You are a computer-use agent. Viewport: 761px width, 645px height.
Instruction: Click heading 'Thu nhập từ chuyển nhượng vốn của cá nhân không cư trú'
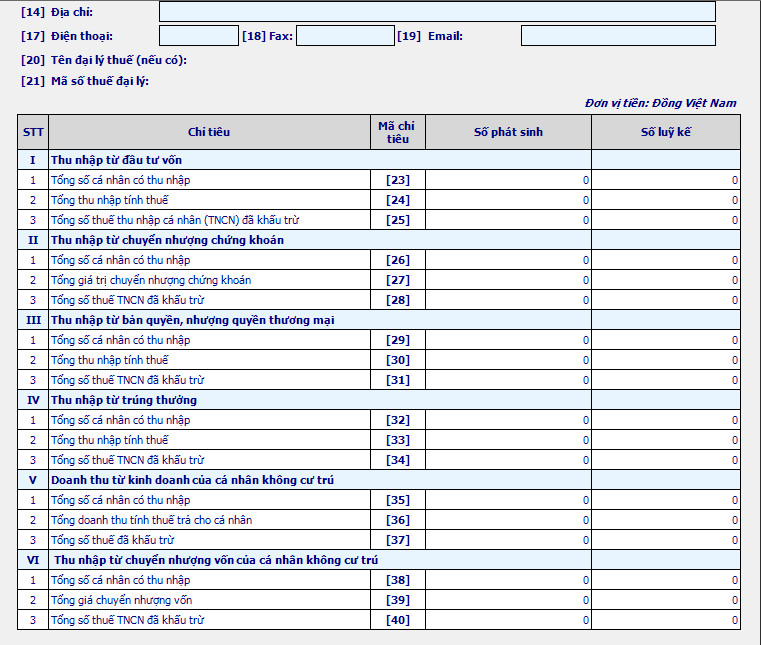click(216, 561)
